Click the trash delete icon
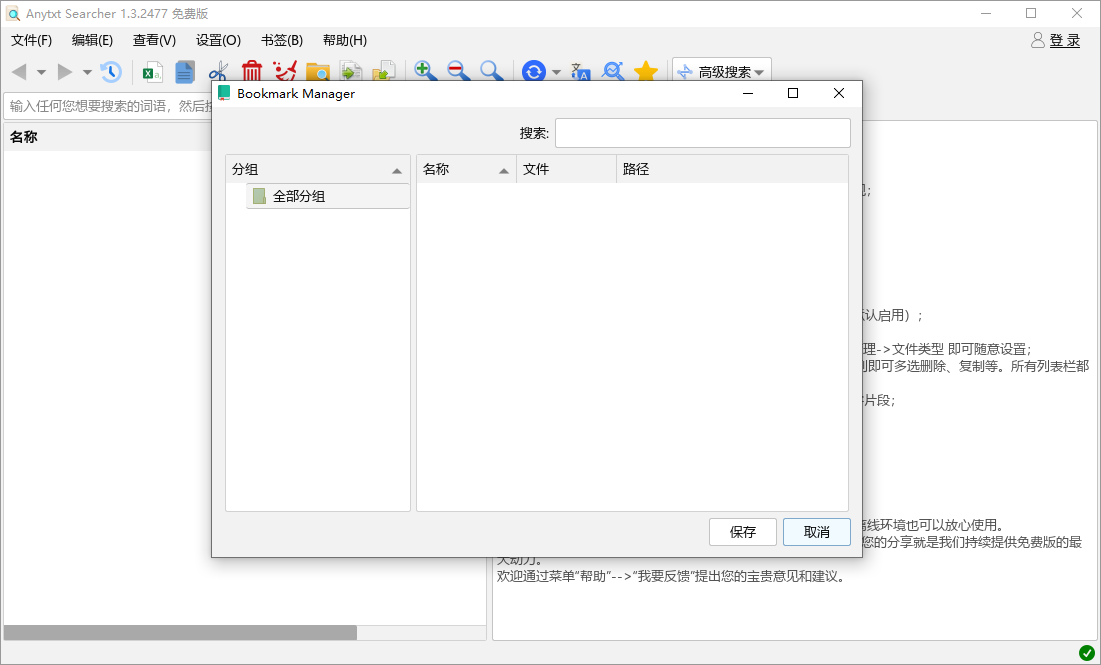This screenshot has width=1101, height=665. click(251, 72)
